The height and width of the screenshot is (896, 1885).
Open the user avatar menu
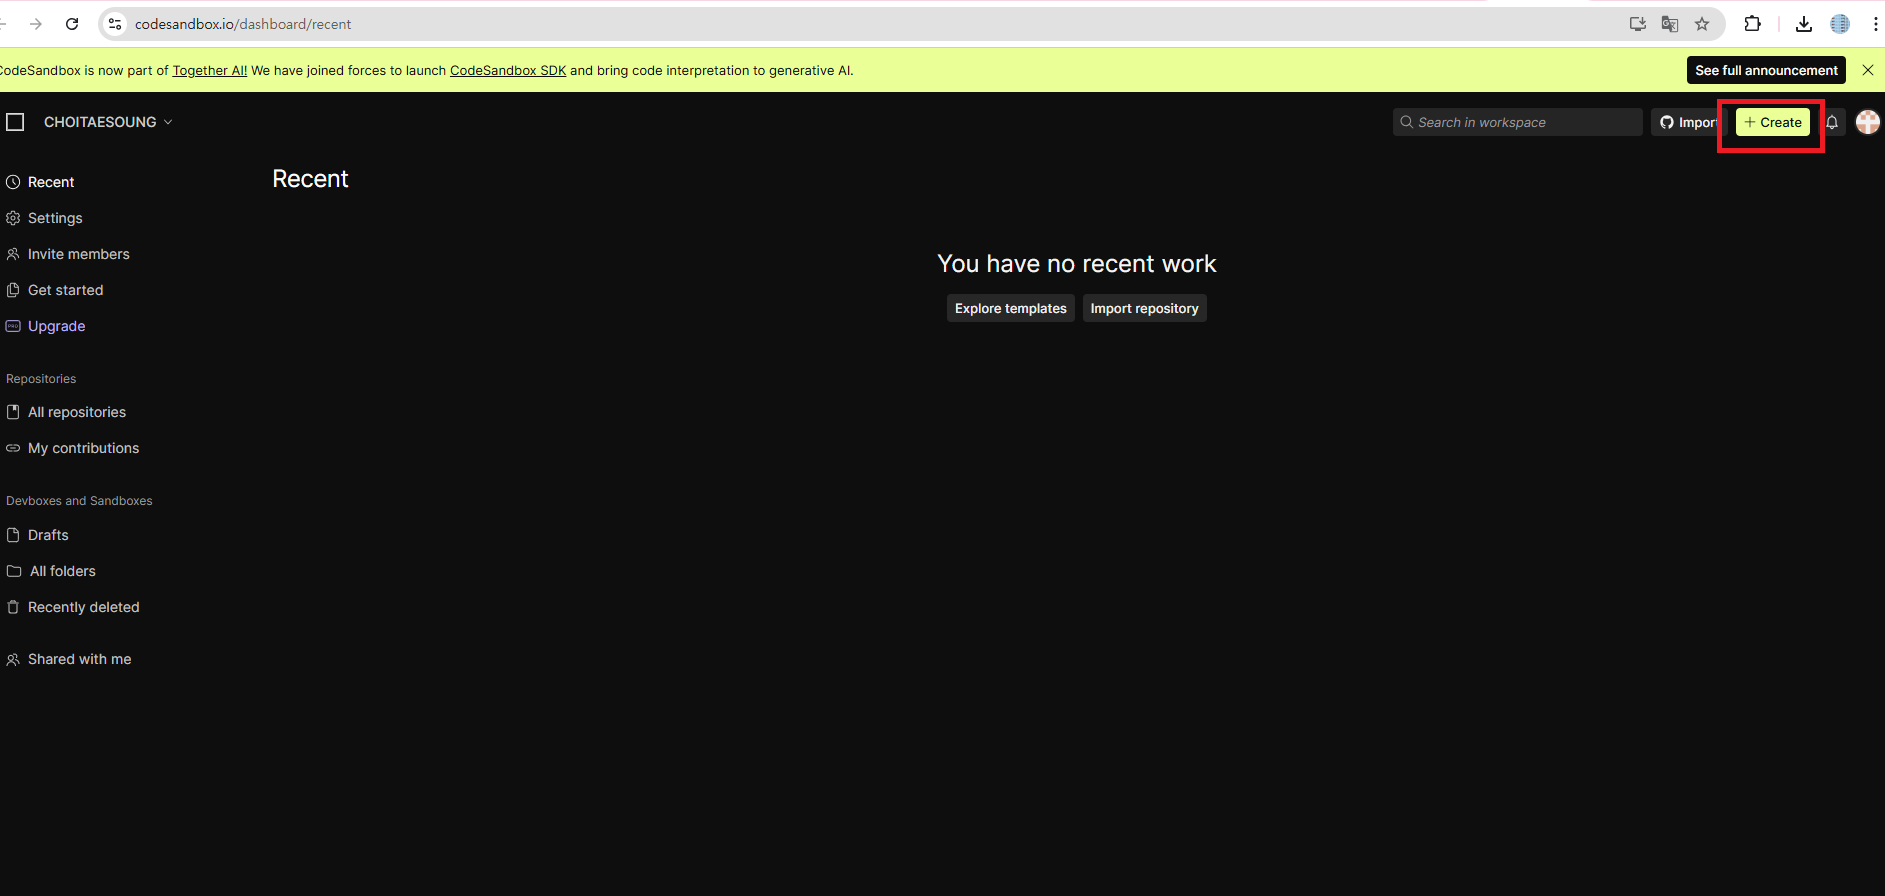click(1867, 122)
